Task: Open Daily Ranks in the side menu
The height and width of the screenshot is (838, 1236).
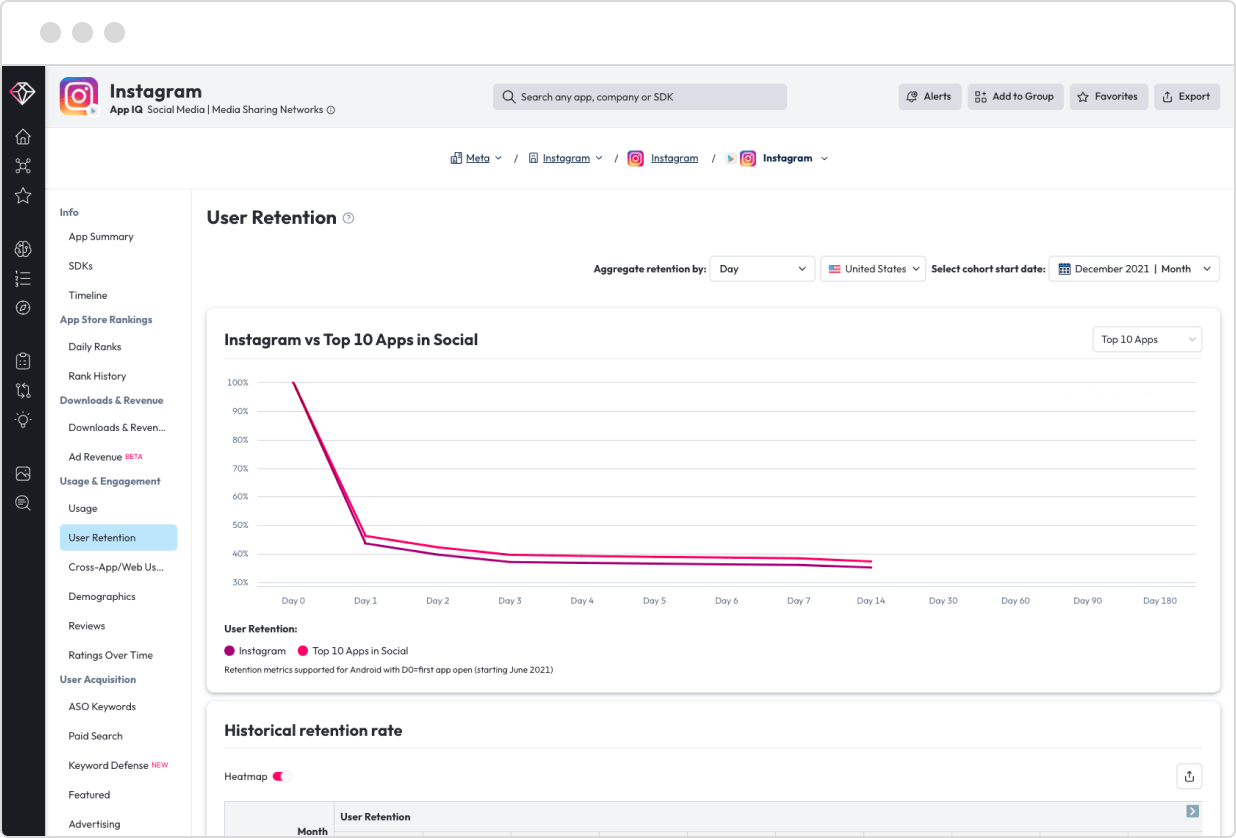Action: pos(95,347)
